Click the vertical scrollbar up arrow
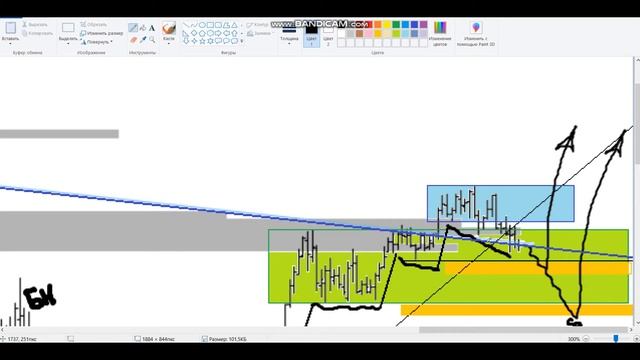 click(x=637, y=60)
